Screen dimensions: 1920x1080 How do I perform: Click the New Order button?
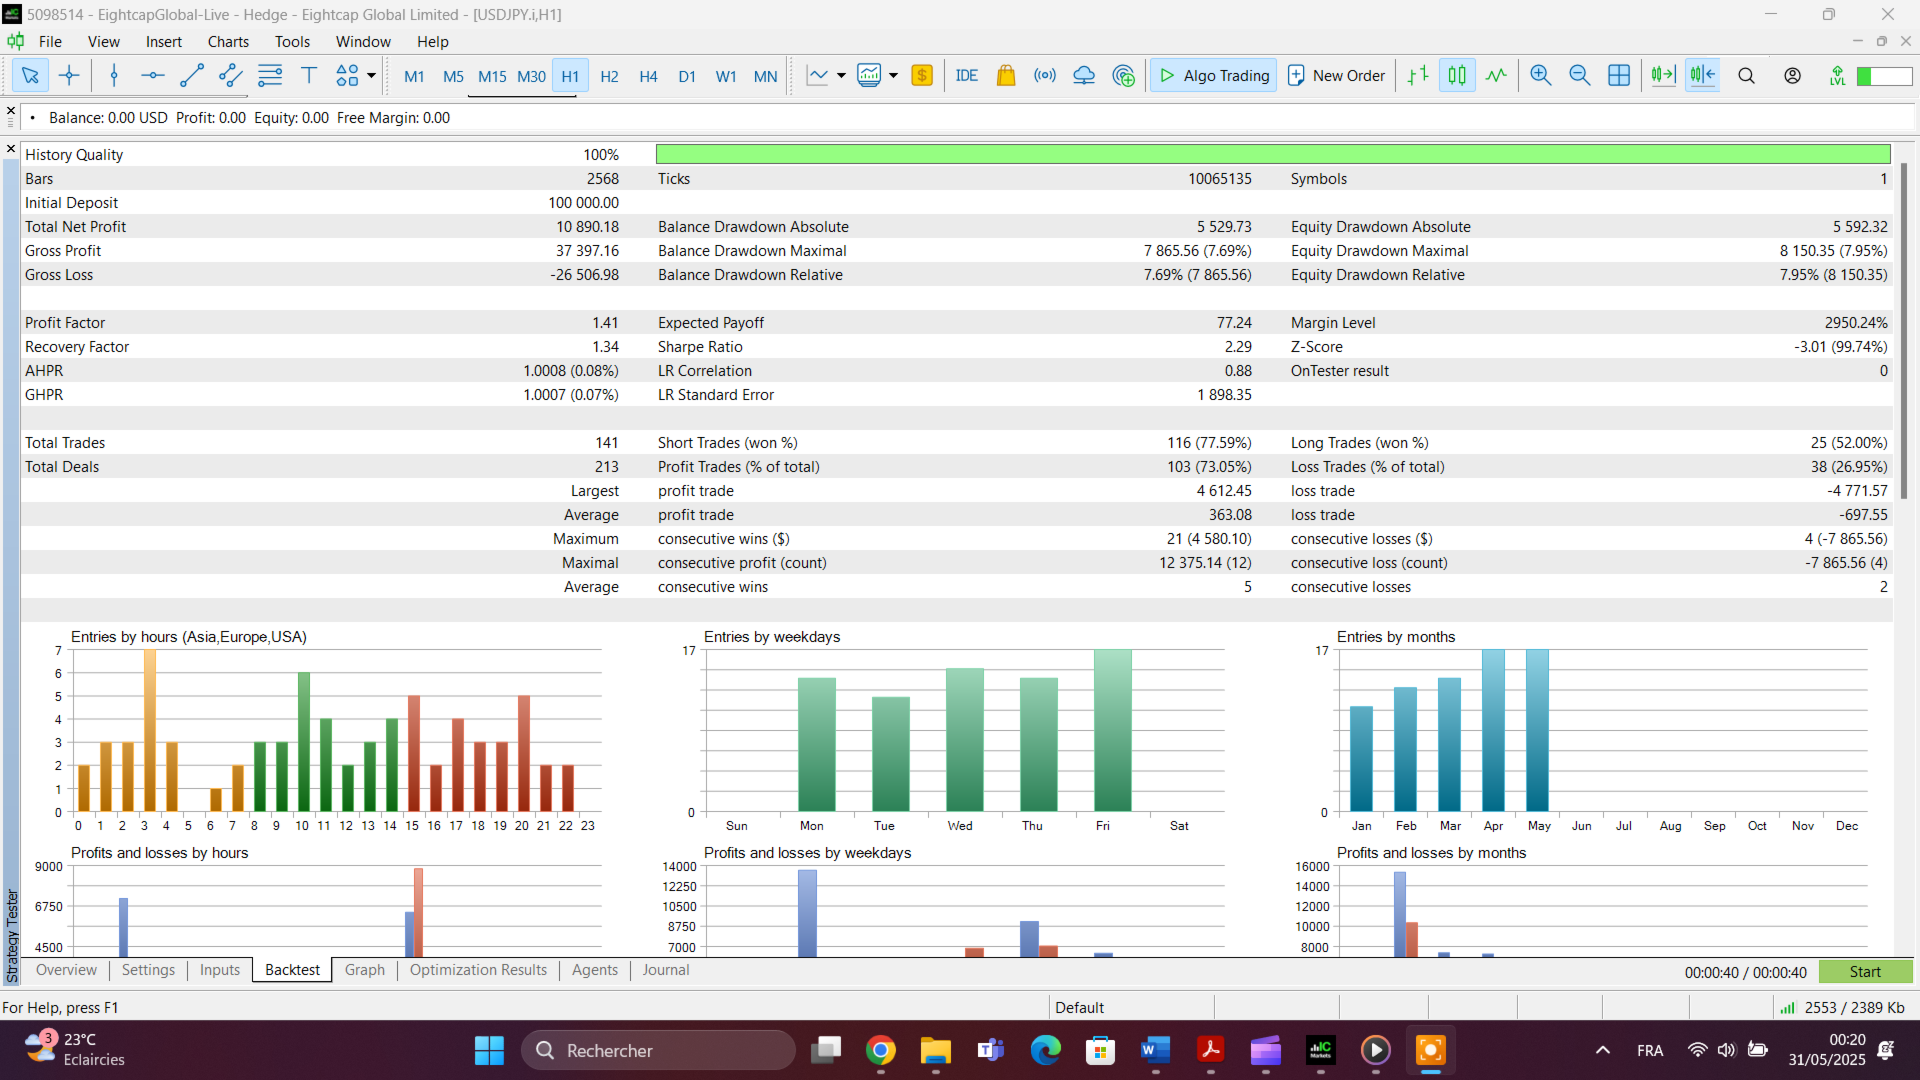click(x=1336, y=75)
